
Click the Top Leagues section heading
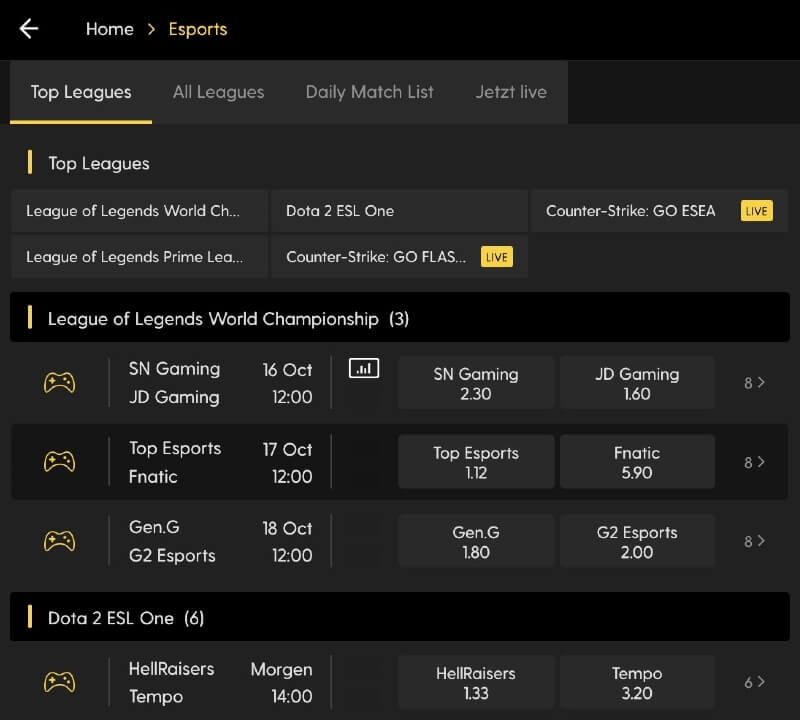click(99, 163)
